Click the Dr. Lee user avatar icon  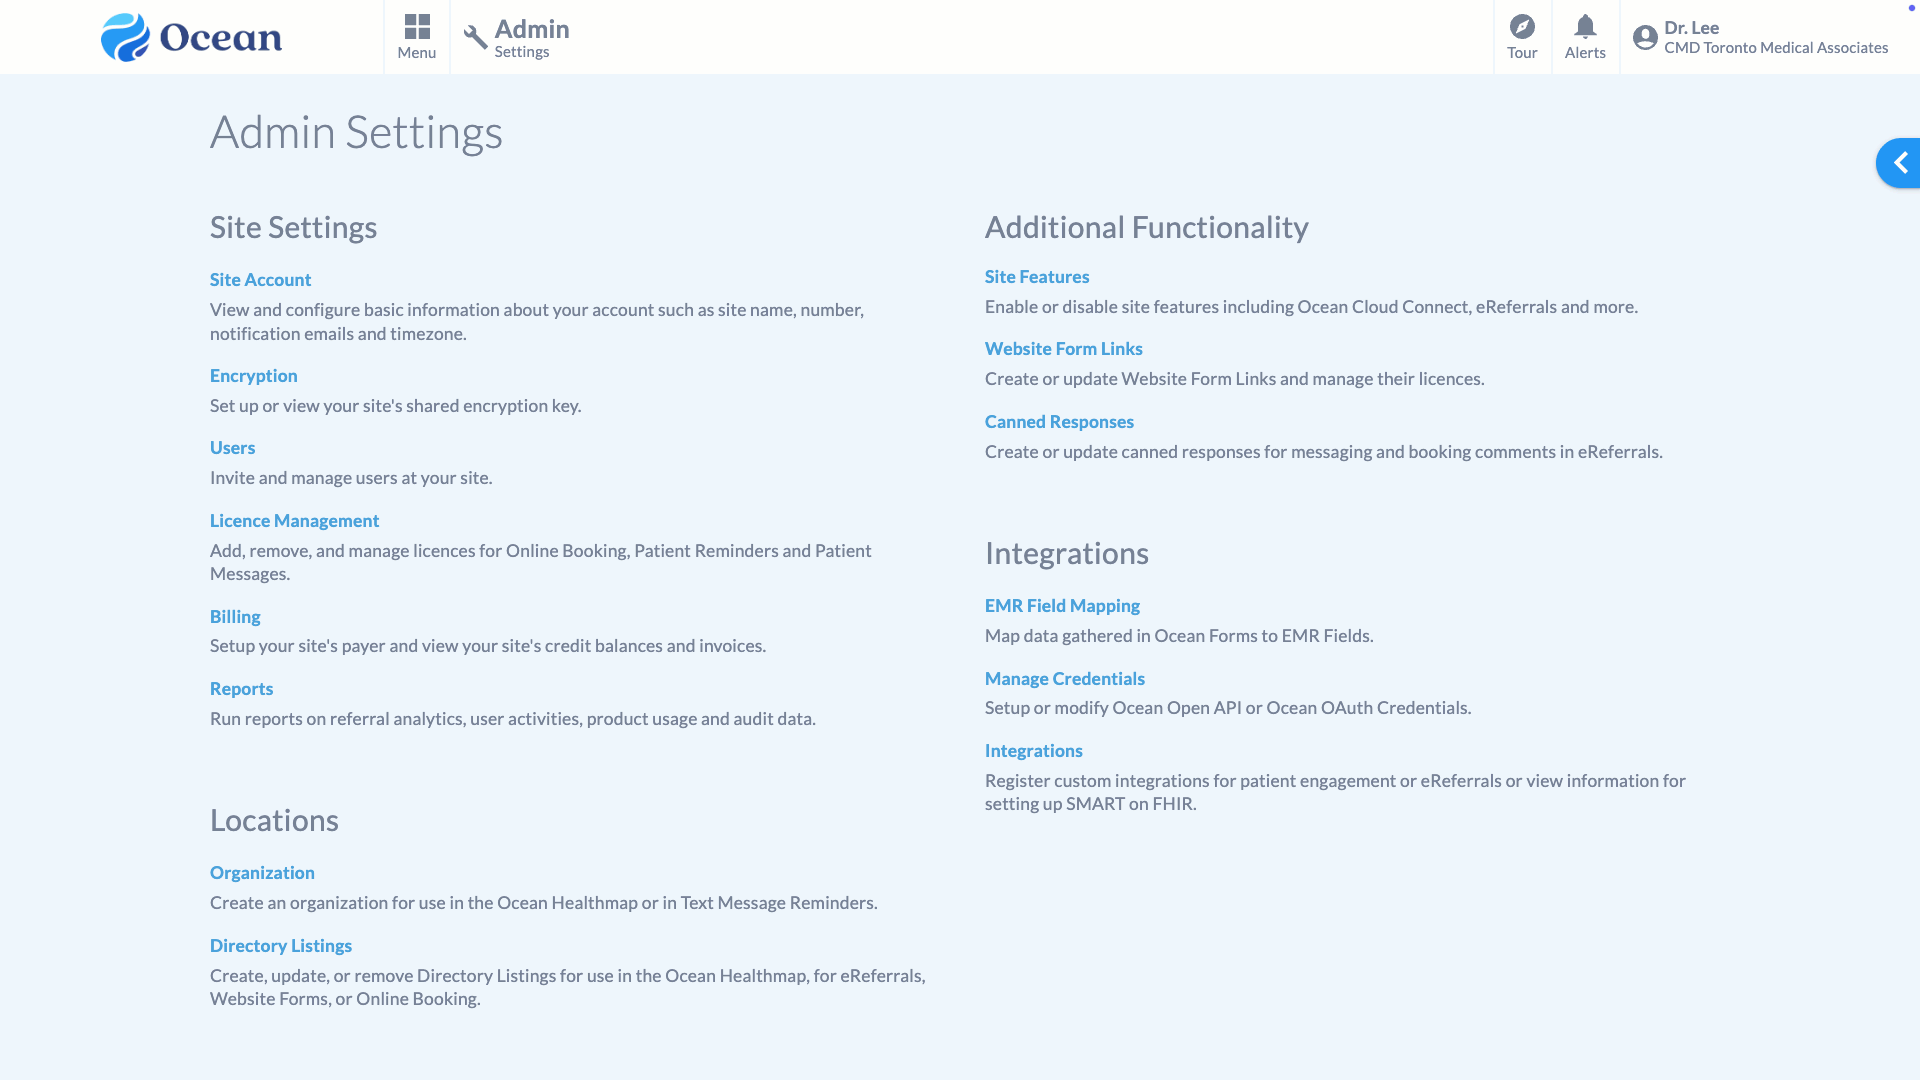[1645, 38]
